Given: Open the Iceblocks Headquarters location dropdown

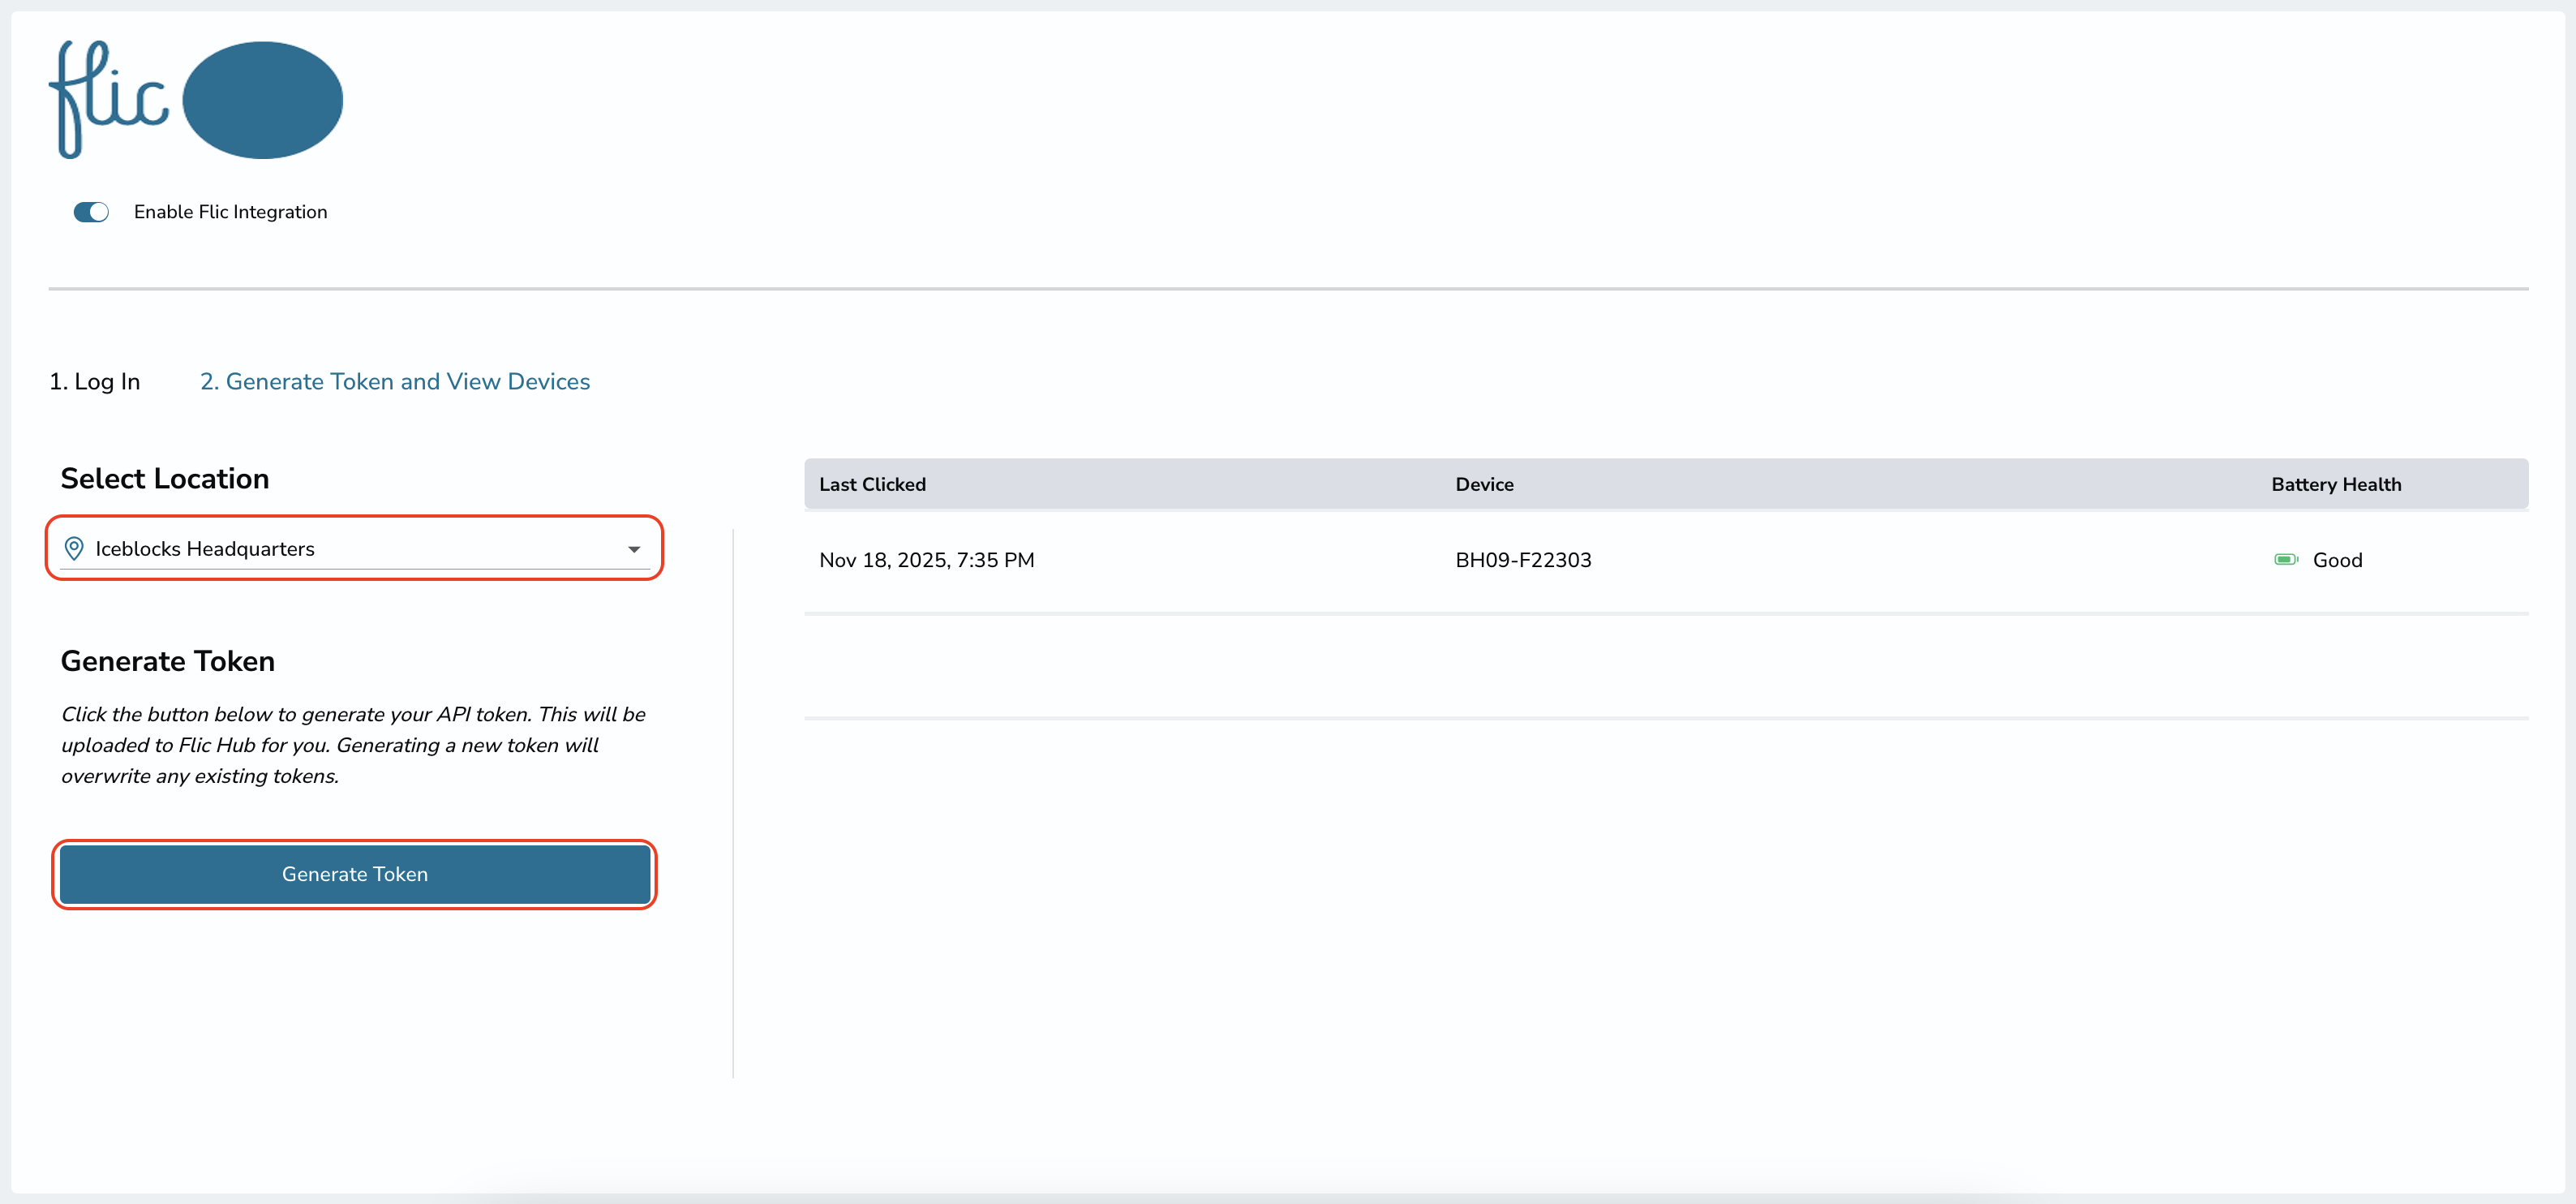Looking at the screenshot, I should pyautogui.click(x=354, y=548).
